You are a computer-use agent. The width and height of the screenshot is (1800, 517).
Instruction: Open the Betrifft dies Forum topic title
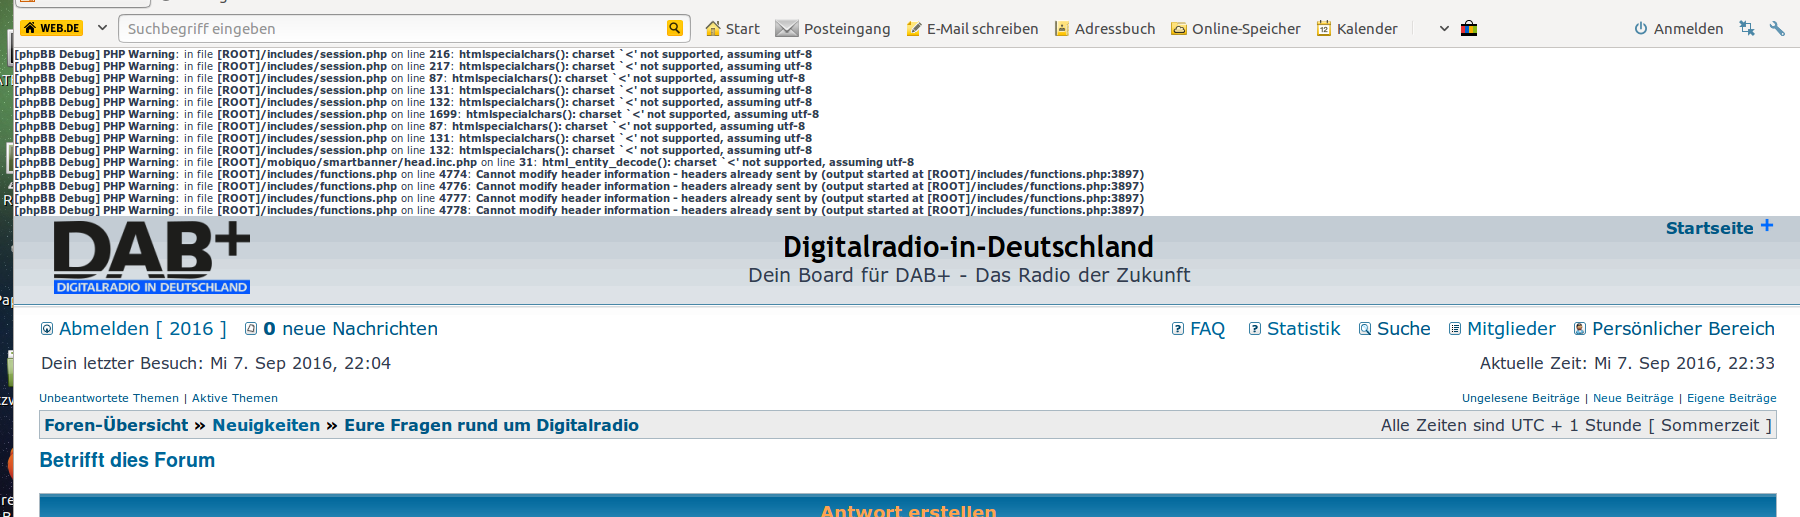click(127, 460)
